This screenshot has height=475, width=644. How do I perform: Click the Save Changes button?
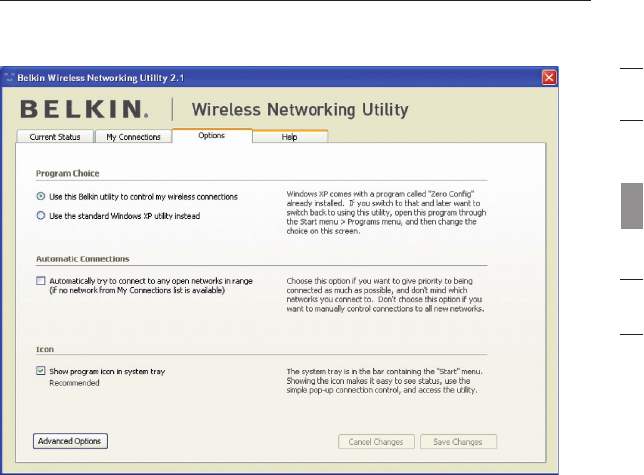tap(458, 440)
